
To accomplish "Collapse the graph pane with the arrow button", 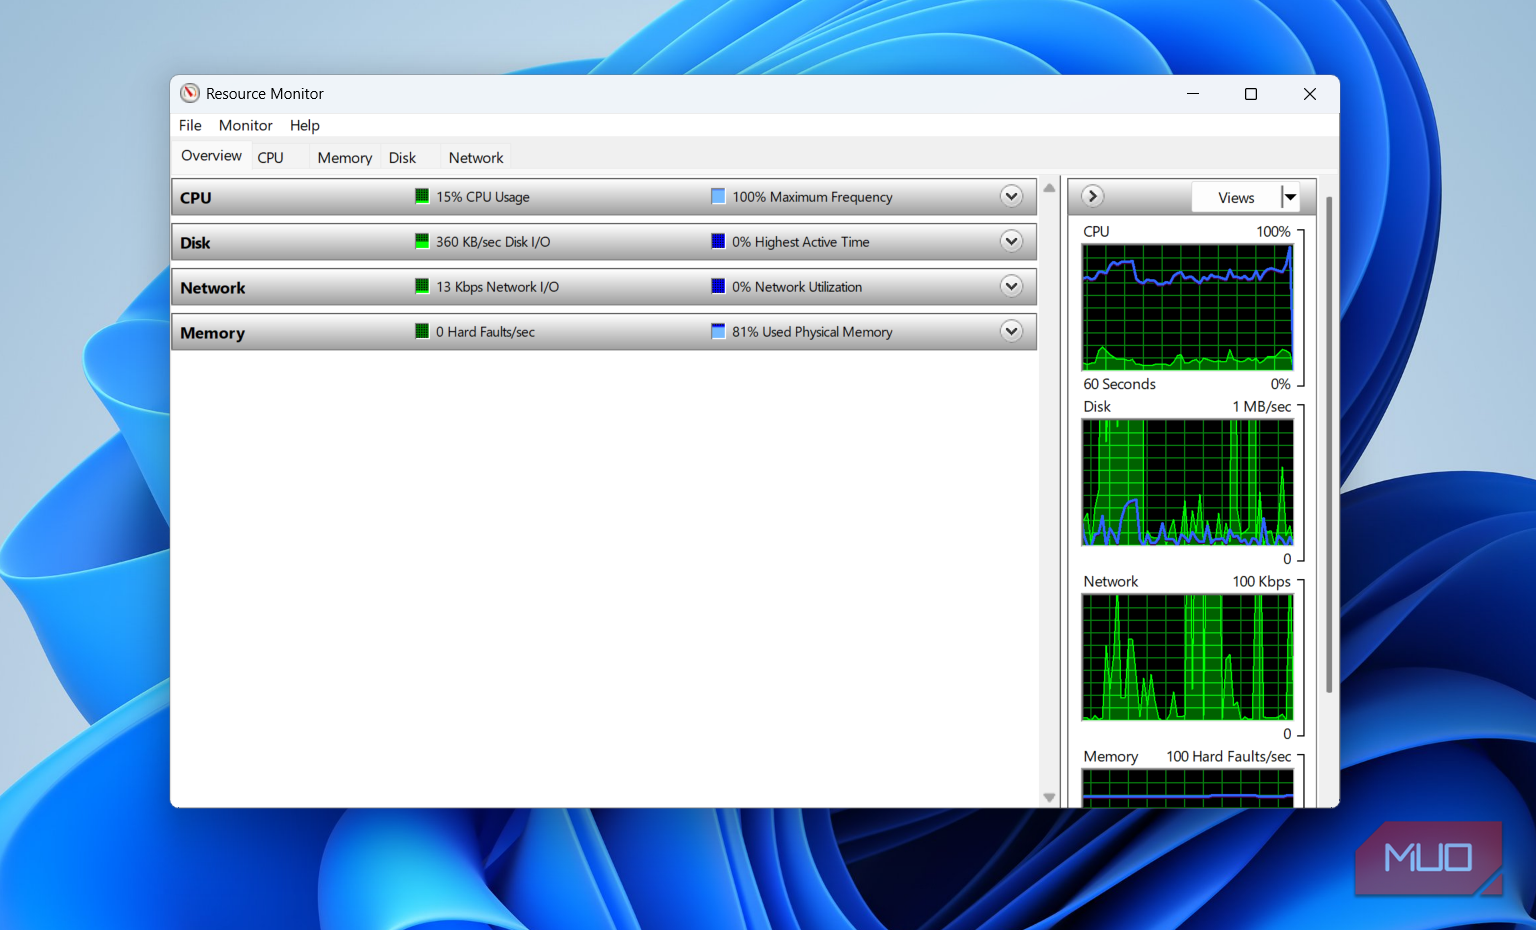I will click(x=1093, y=196).
